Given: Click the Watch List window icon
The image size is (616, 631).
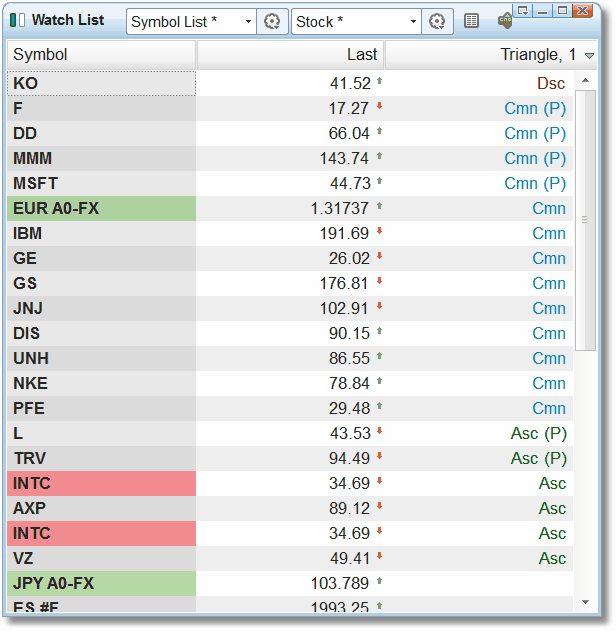Looking at the screenshot, I should coord(17,20).
